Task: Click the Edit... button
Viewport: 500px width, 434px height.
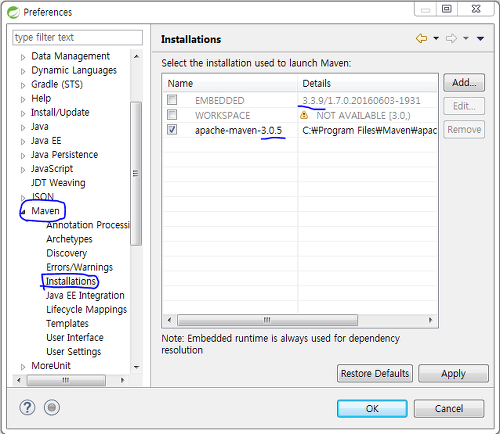Action: (x=464, y=106)
